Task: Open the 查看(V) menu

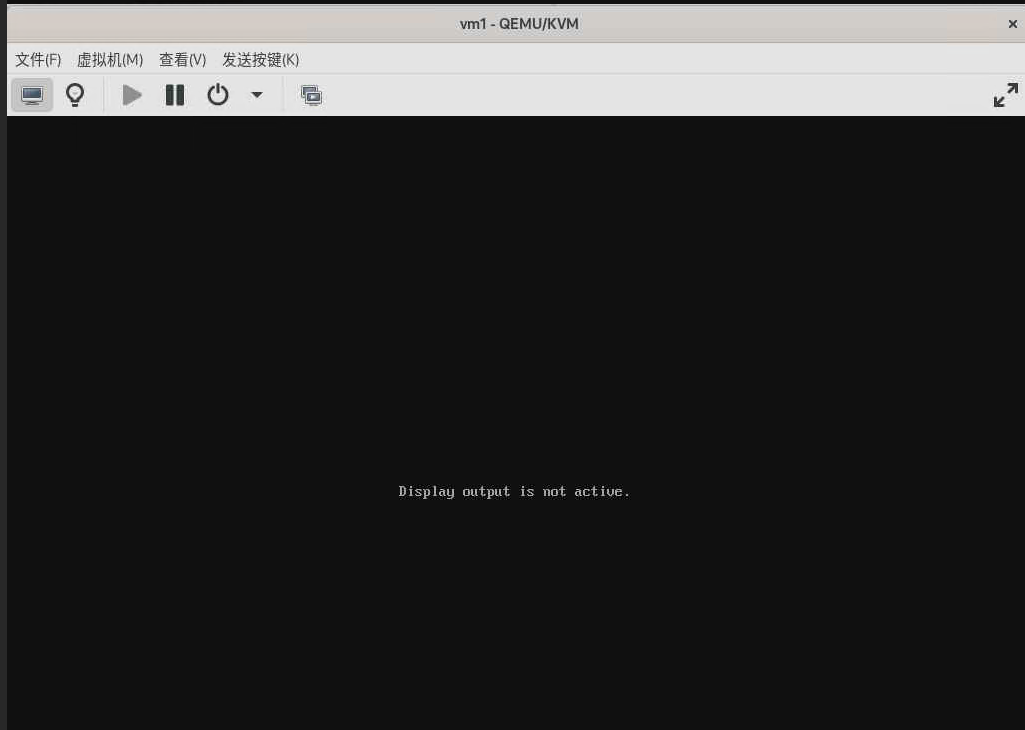Action: click(182, 60)
